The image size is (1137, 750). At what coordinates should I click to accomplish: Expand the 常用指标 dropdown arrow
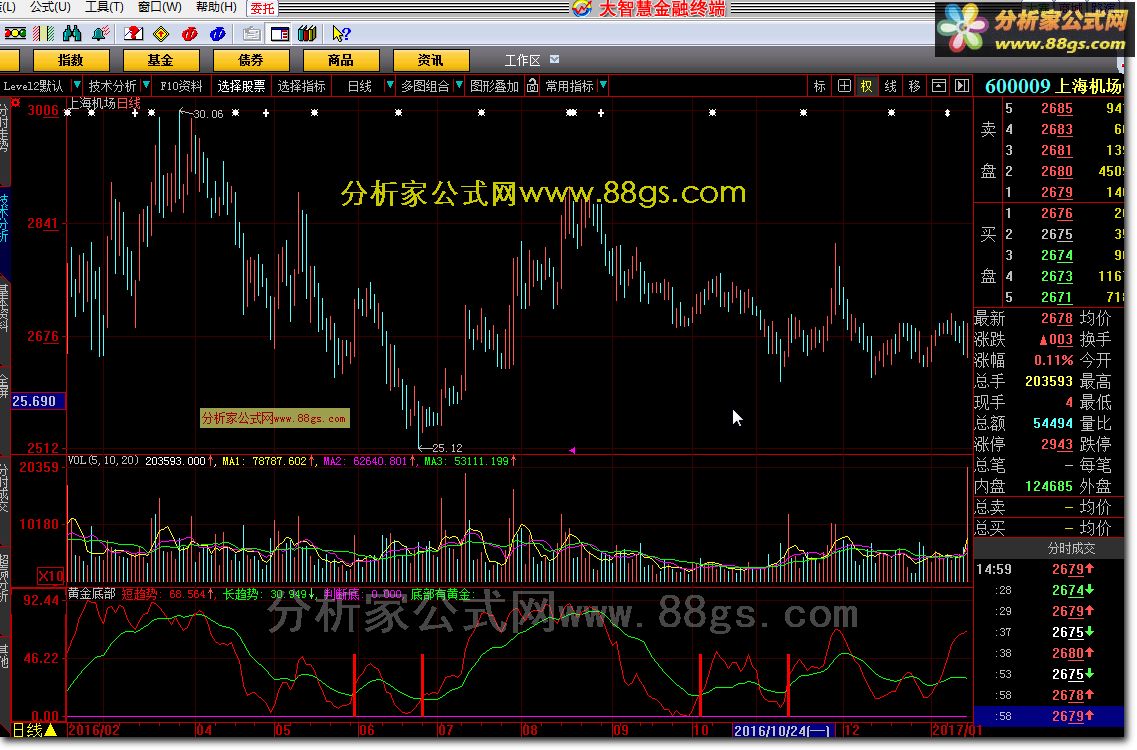click(x=603, y=86)
